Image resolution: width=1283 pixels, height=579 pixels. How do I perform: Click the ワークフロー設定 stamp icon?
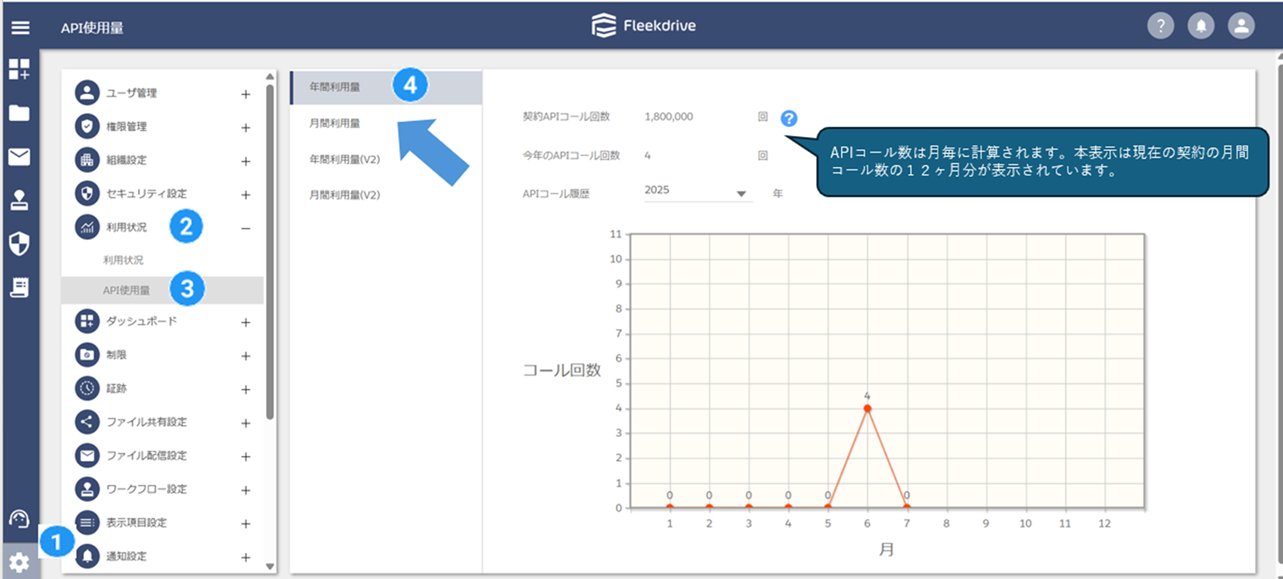pos(88,489)
